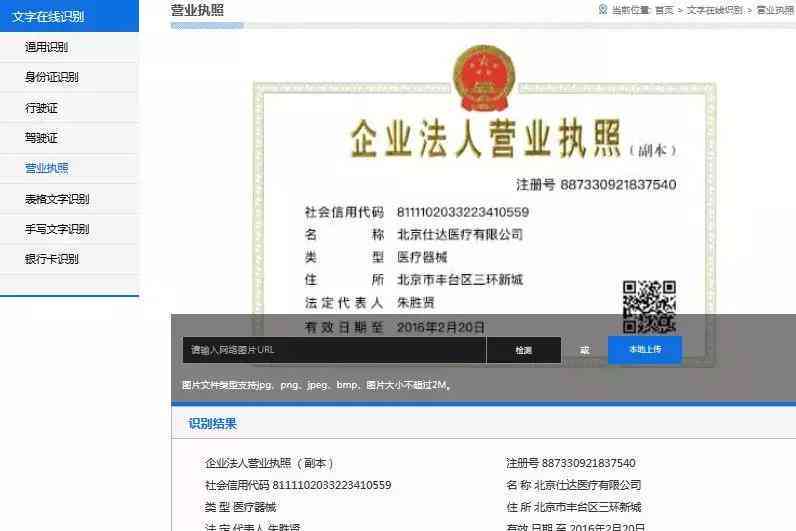
Task: Select result text 类型 医疗器械
Action: (x=241, y=507)
